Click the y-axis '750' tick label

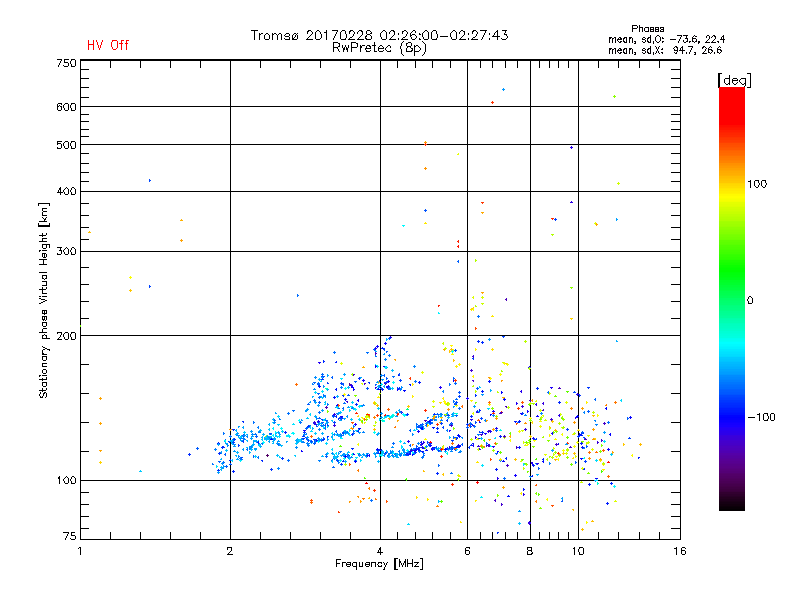(66, 63)
